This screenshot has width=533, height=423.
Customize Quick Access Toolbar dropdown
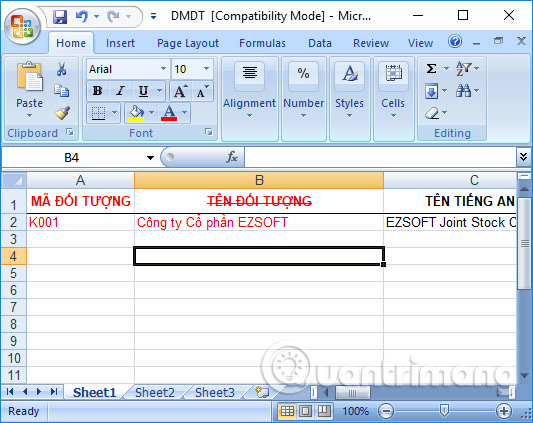click(x=154, y=16)
